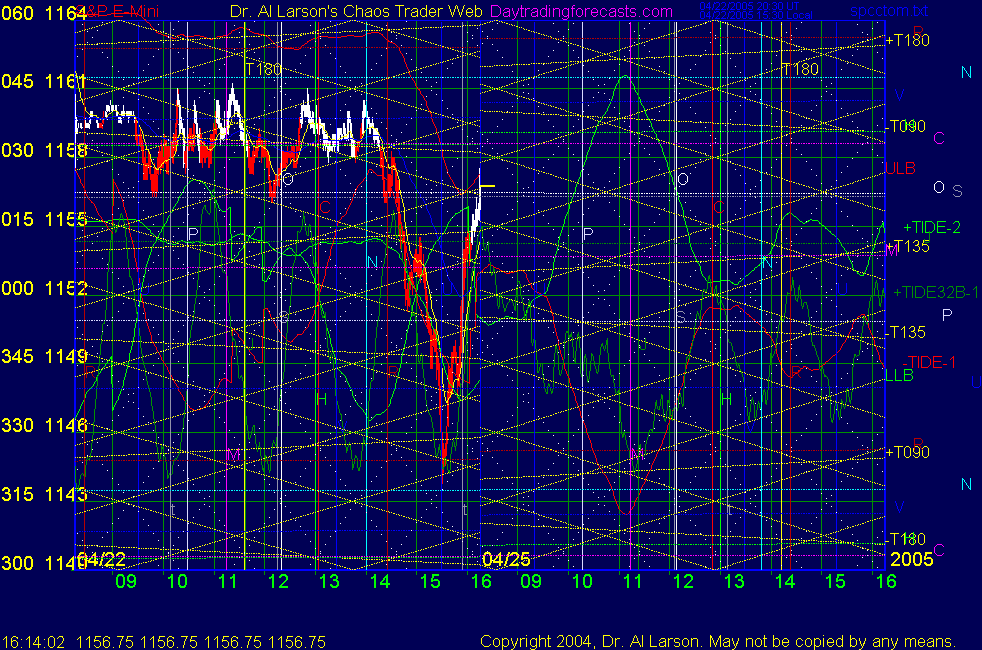Select the +T090 level label
Screen dimensions: 982x650
(x=907, y=452)
